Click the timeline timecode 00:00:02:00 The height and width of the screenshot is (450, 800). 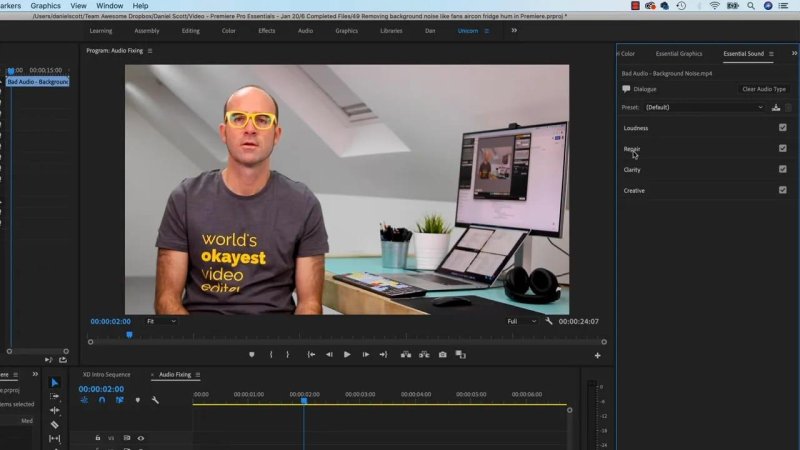(101, 389)
